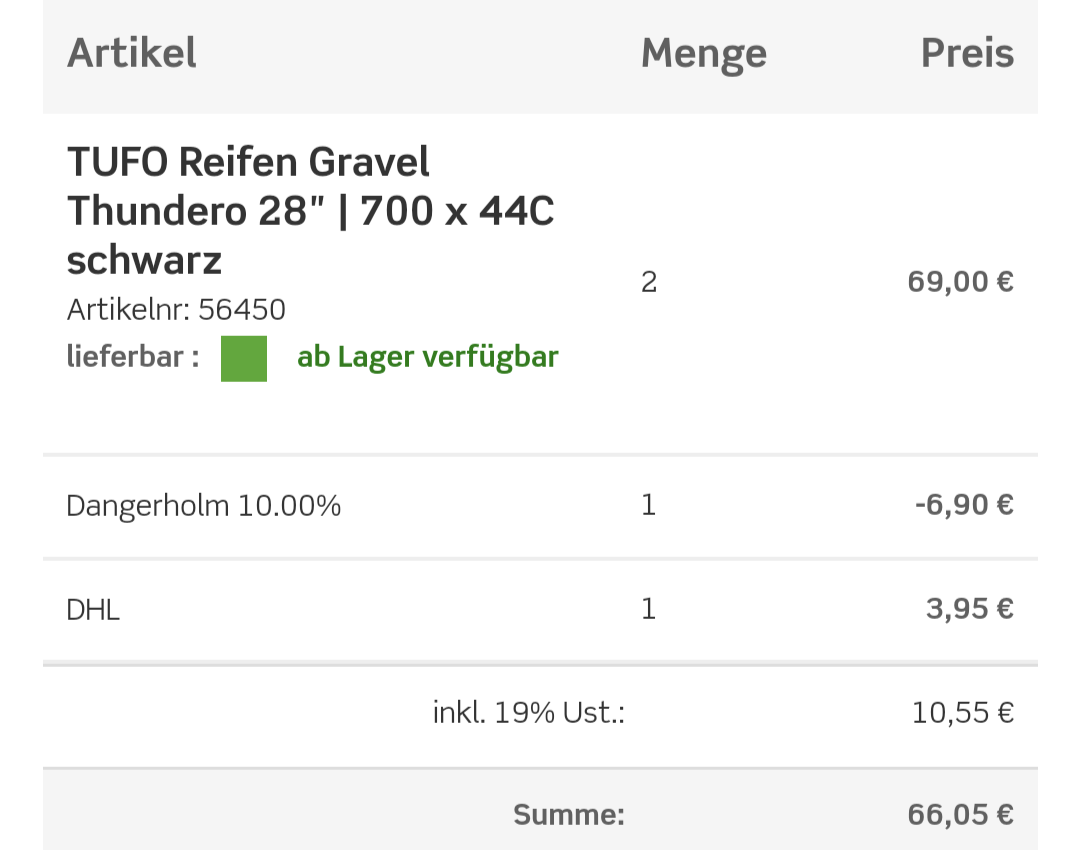
Task: Click the 'ab Lager verfügbar' stock text
Action: click(427, 357)
